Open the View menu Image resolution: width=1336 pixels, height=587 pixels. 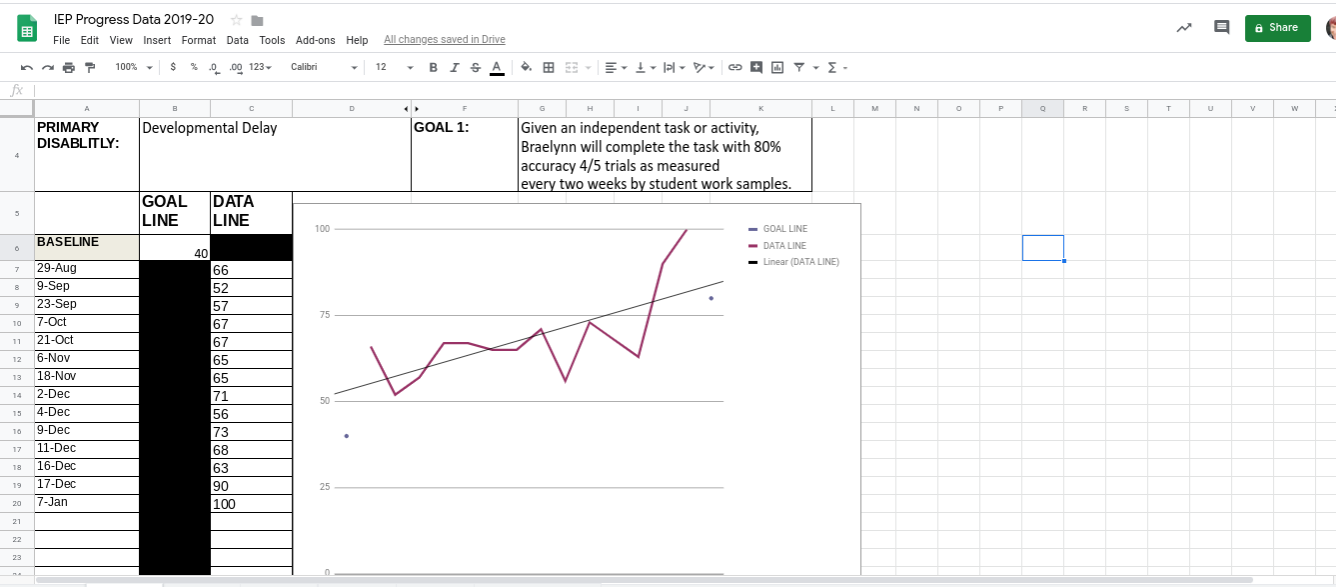[x=121, y=40]
